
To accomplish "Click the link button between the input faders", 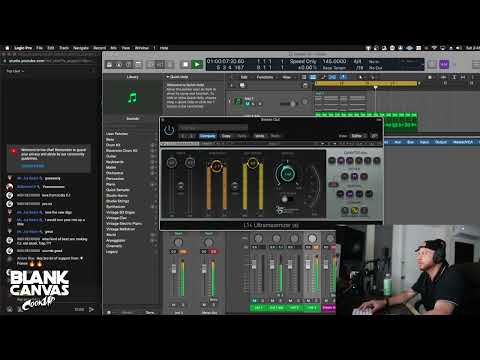I will tap(180, 186).
